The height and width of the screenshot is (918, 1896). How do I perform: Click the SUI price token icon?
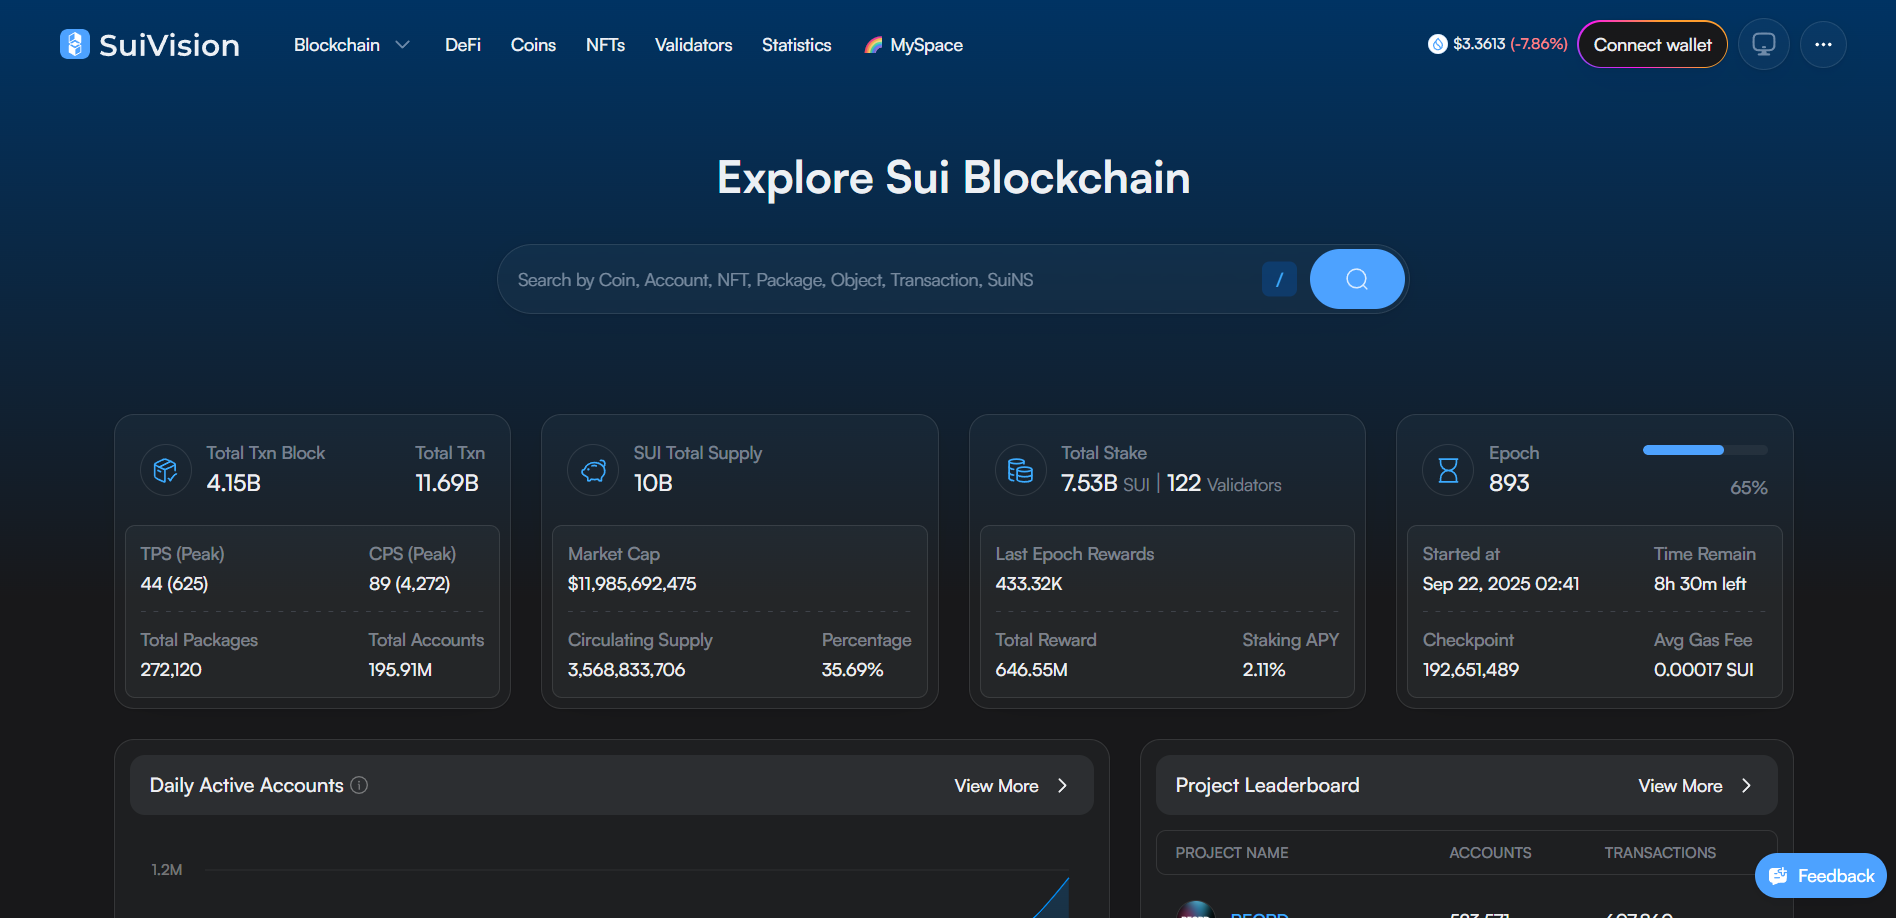tap(1437, 44)
